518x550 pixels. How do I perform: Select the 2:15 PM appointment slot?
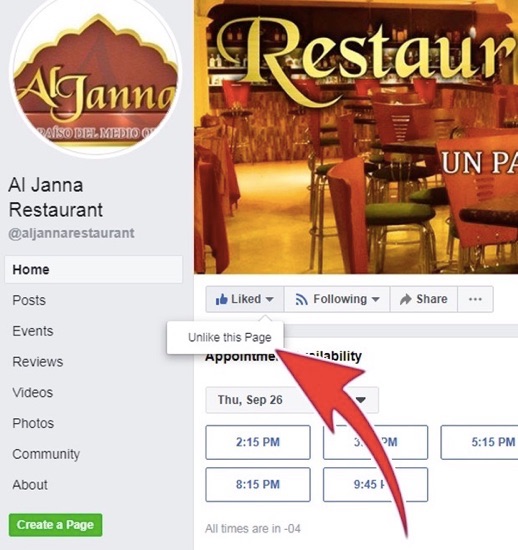coord(258,442)
